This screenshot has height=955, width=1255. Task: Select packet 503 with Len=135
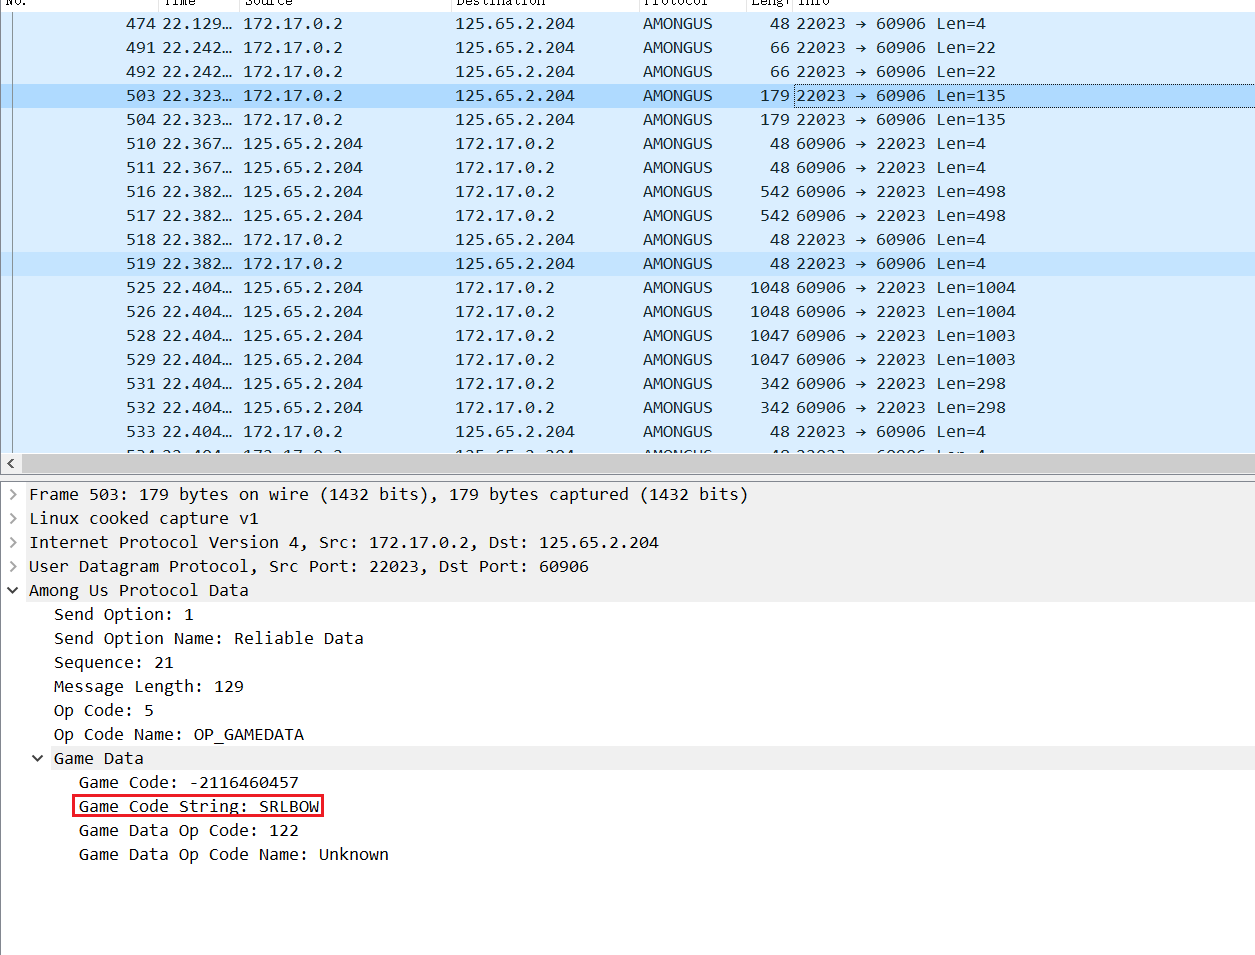click(627, 96)
